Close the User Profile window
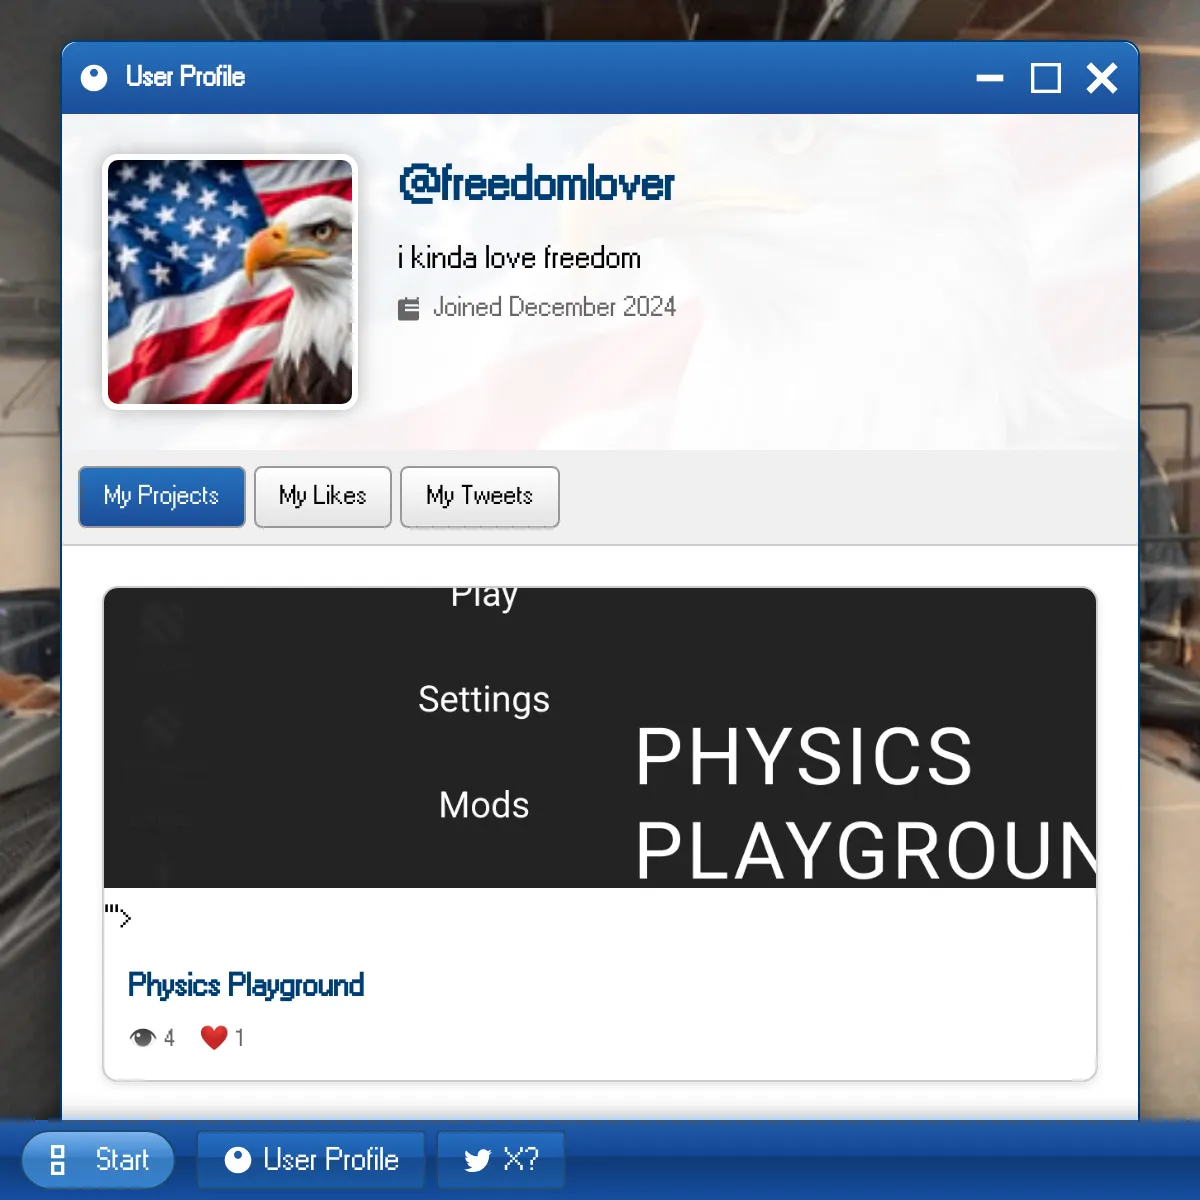 coord(1102,78)
